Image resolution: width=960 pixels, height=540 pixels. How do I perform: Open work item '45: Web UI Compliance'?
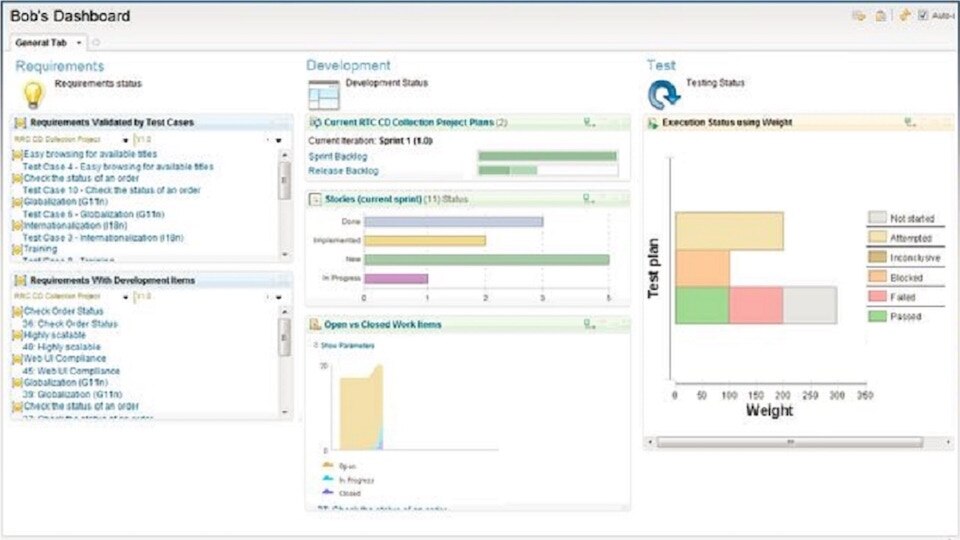[71, 371]
